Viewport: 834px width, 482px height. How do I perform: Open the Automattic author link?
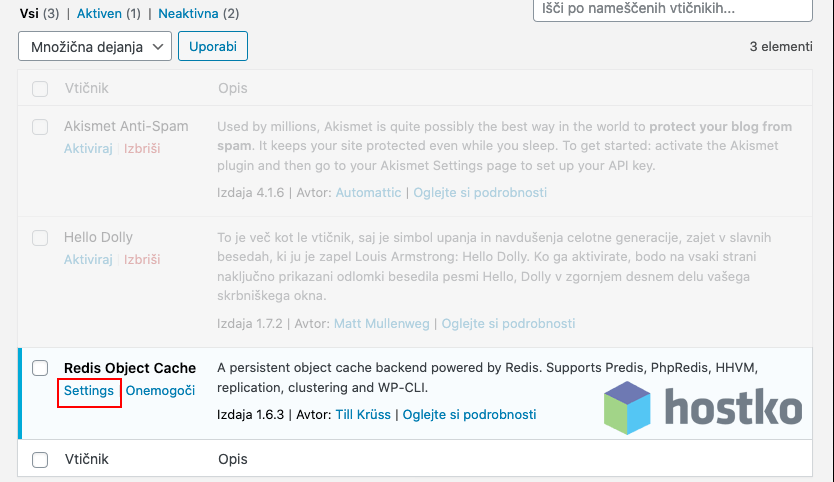(368, 192)
